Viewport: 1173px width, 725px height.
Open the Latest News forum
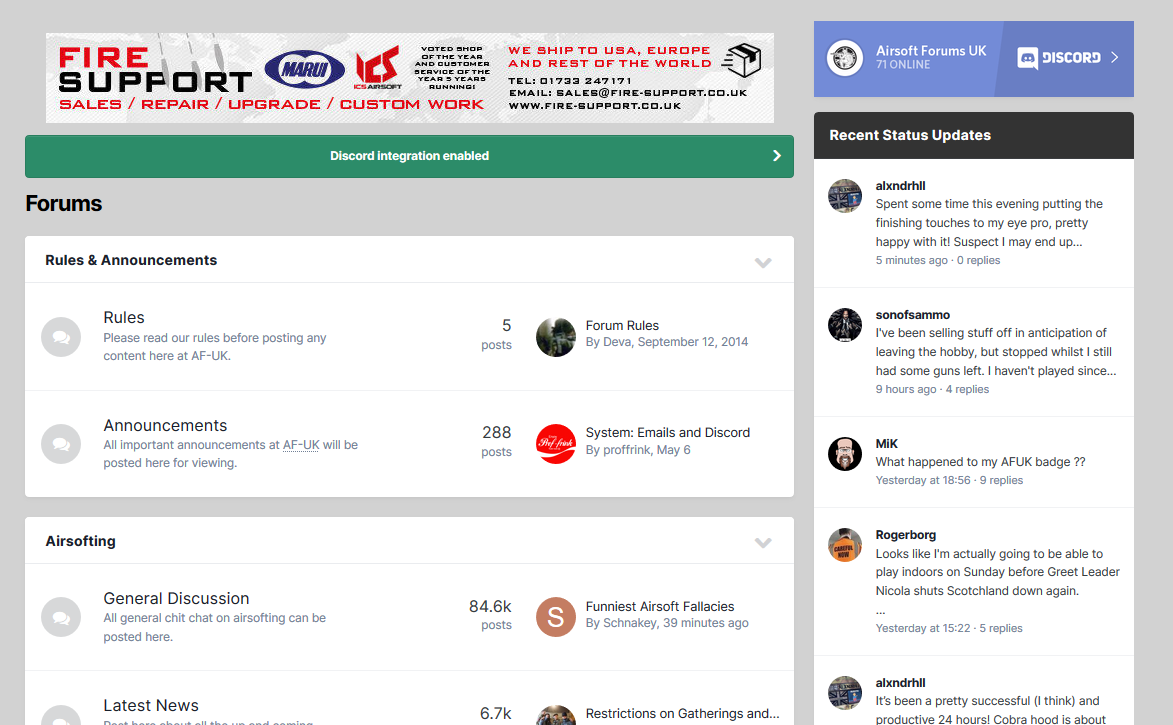151,706
